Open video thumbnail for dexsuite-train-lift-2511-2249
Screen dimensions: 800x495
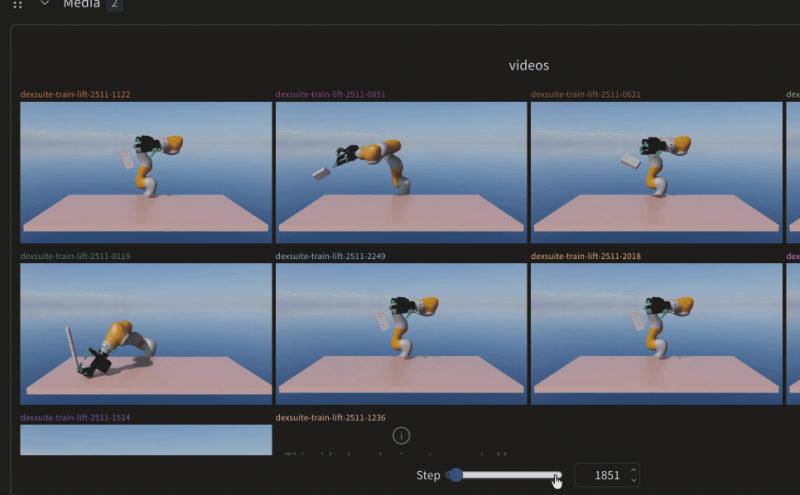pyautogui.click(x=401, y=334)
